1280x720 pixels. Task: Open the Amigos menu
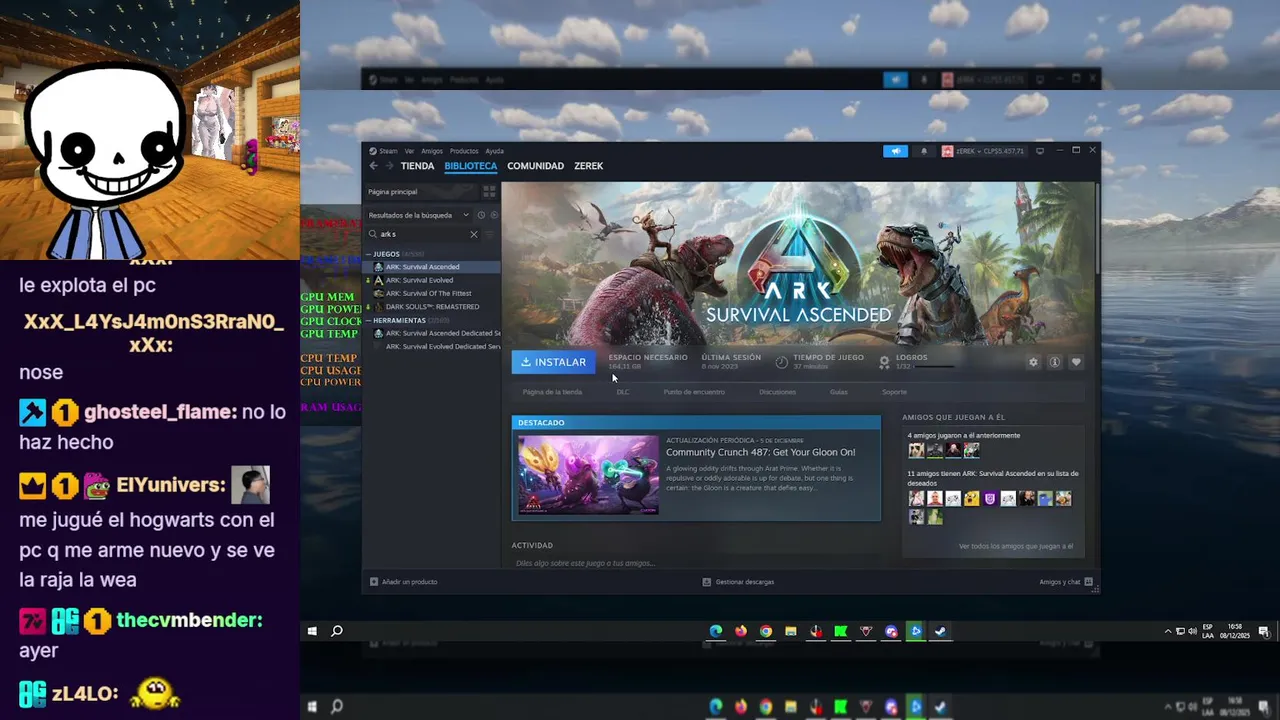click(432, 151)
